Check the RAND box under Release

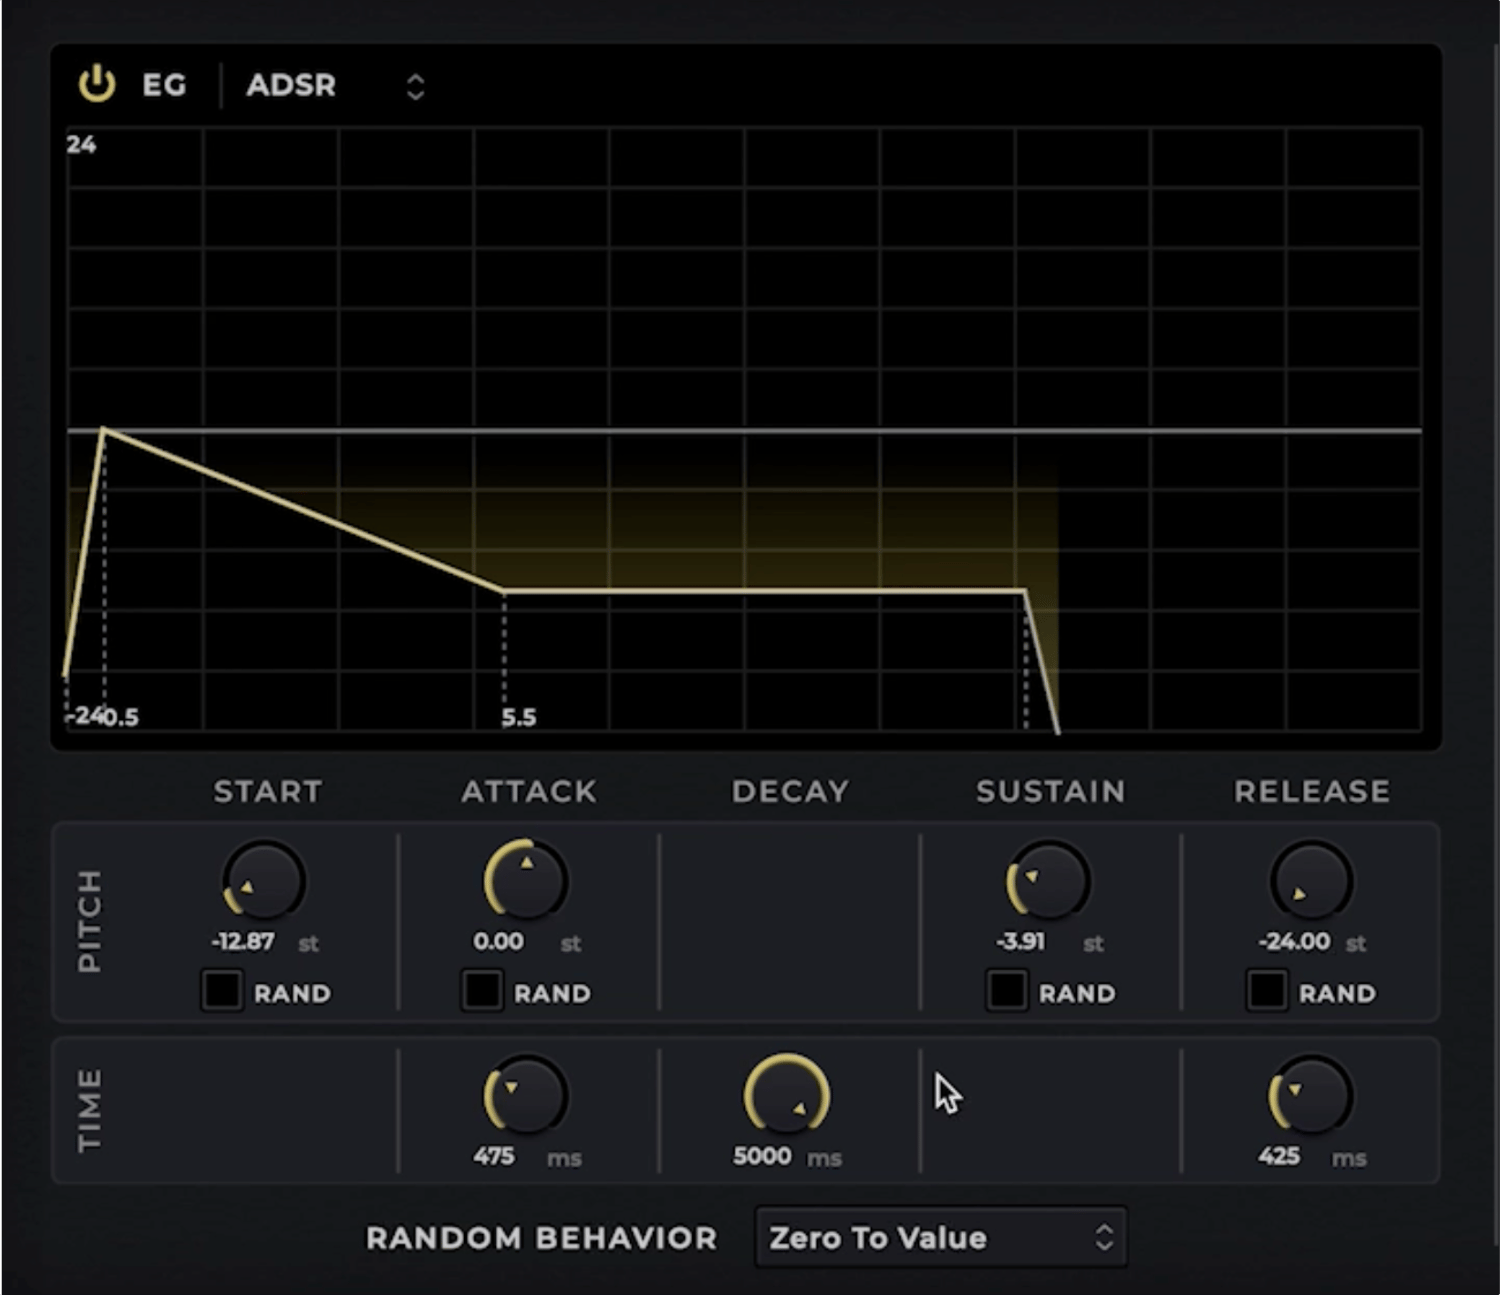[1266, 992]
